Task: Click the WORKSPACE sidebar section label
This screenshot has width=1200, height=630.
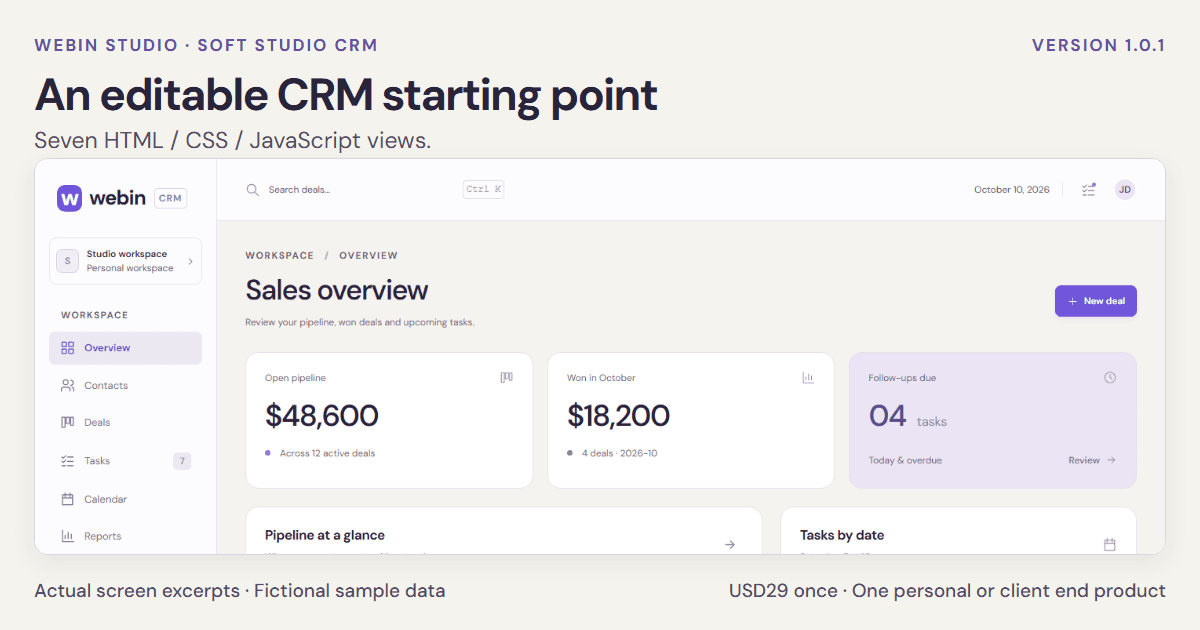Action: tap(95, 315)
